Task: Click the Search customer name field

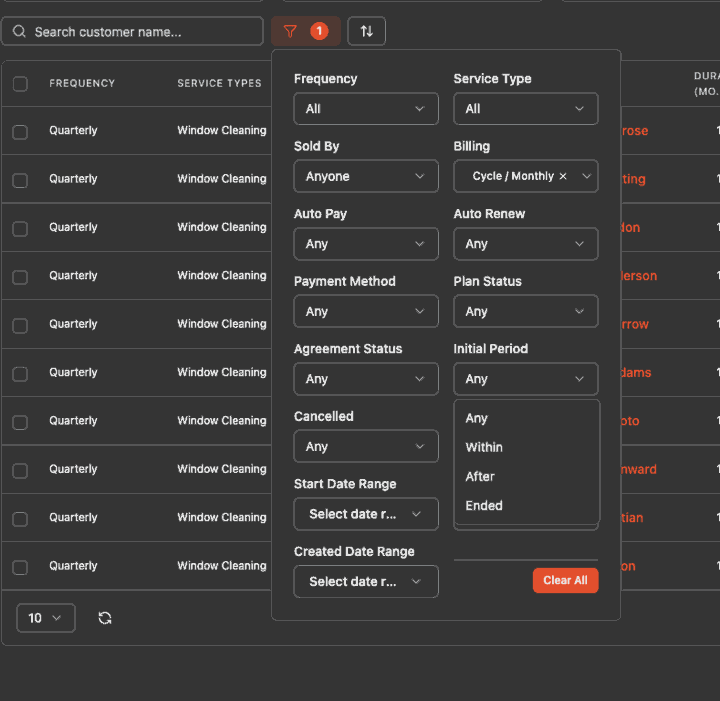Action: tap(133, 31)
